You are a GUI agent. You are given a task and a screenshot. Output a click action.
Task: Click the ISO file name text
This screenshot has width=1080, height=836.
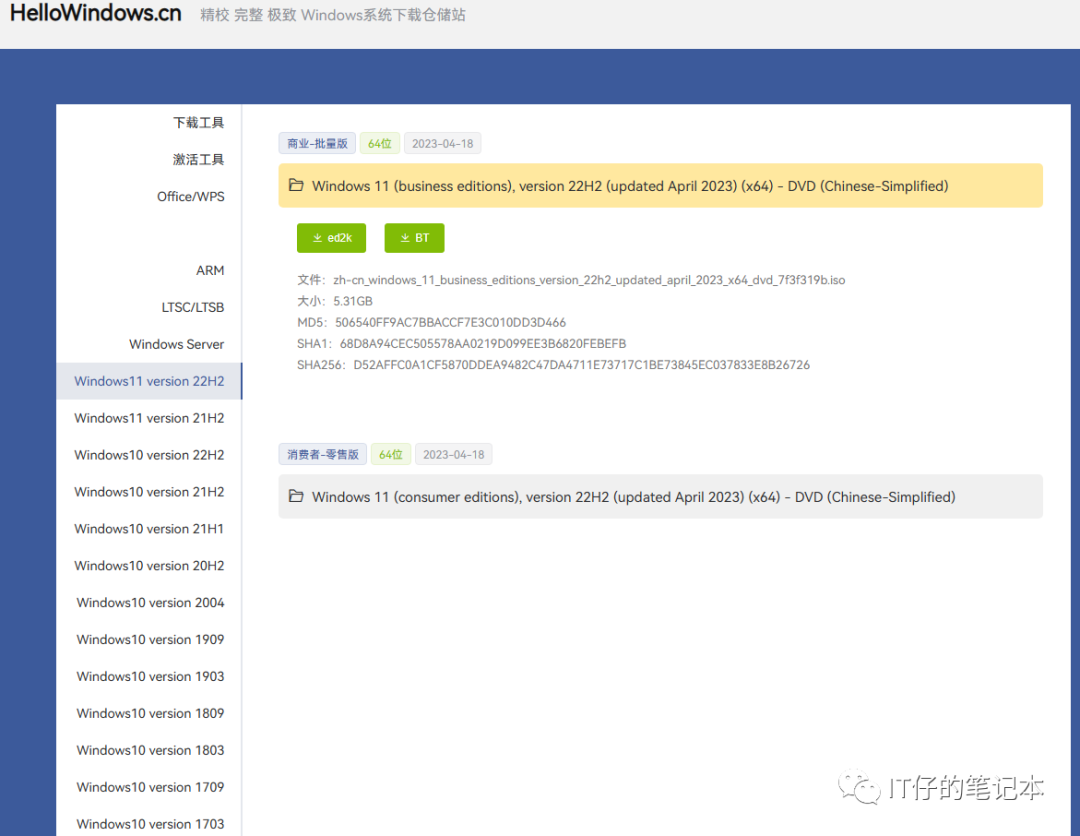point(589,280)
